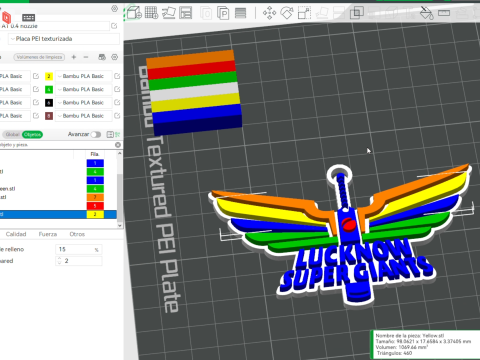The height and width of the screenshot is (360, 480).
Task: Open filament 4 Bambu PLA Basic dropdown
Action: pyautogui.click(x=83, y=89)
